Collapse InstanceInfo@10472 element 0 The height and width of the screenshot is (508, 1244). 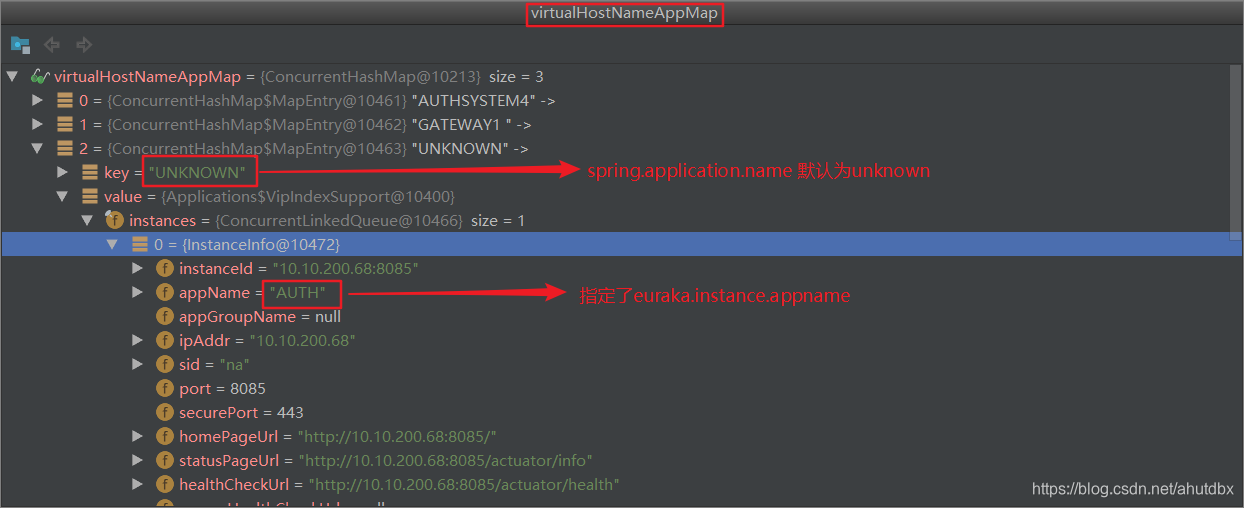(x=113, y=244)
